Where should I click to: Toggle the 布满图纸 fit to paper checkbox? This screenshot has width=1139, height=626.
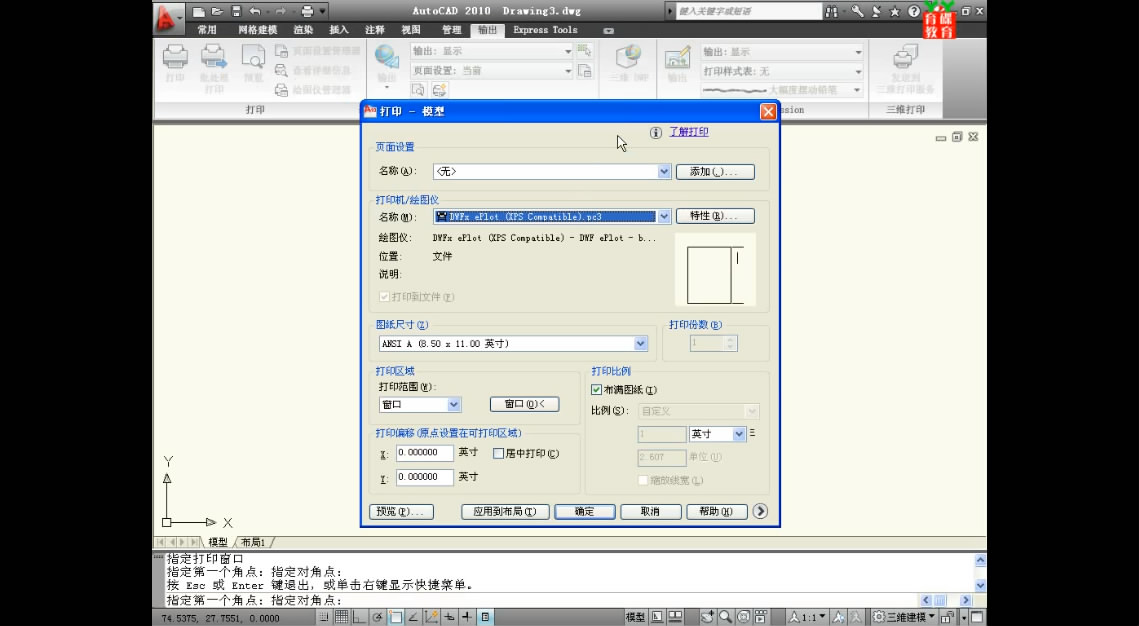(596, 390)
